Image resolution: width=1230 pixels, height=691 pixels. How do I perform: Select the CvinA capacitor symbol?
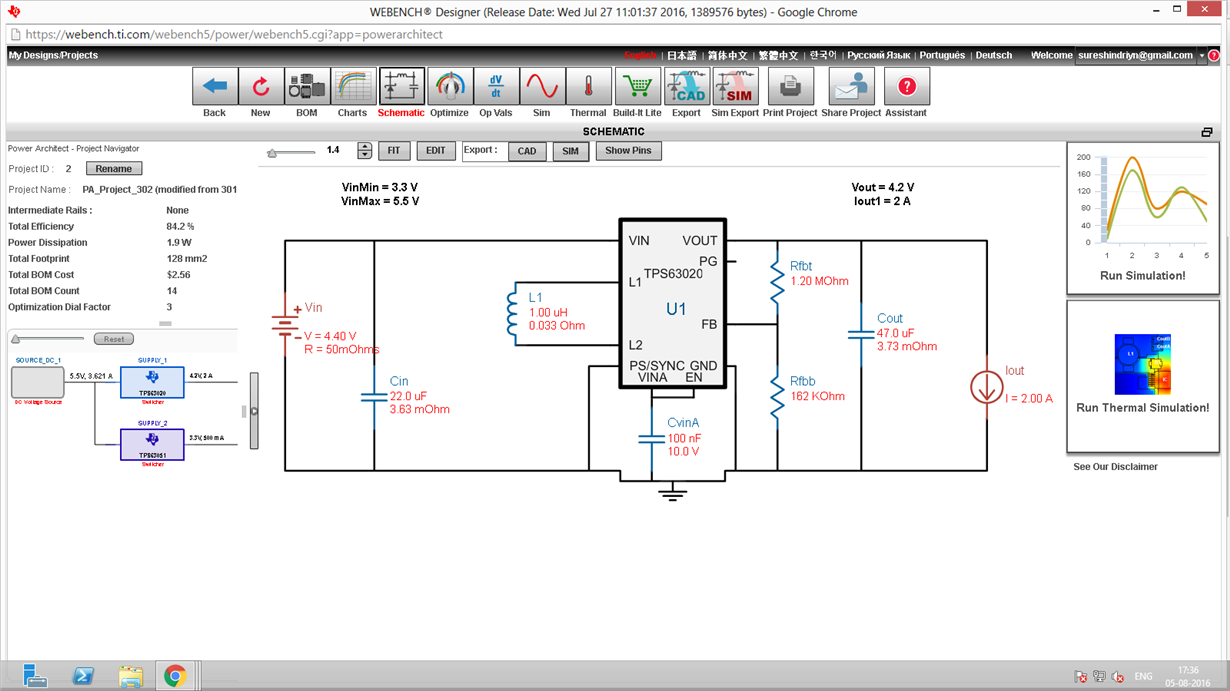click(653, 439)
